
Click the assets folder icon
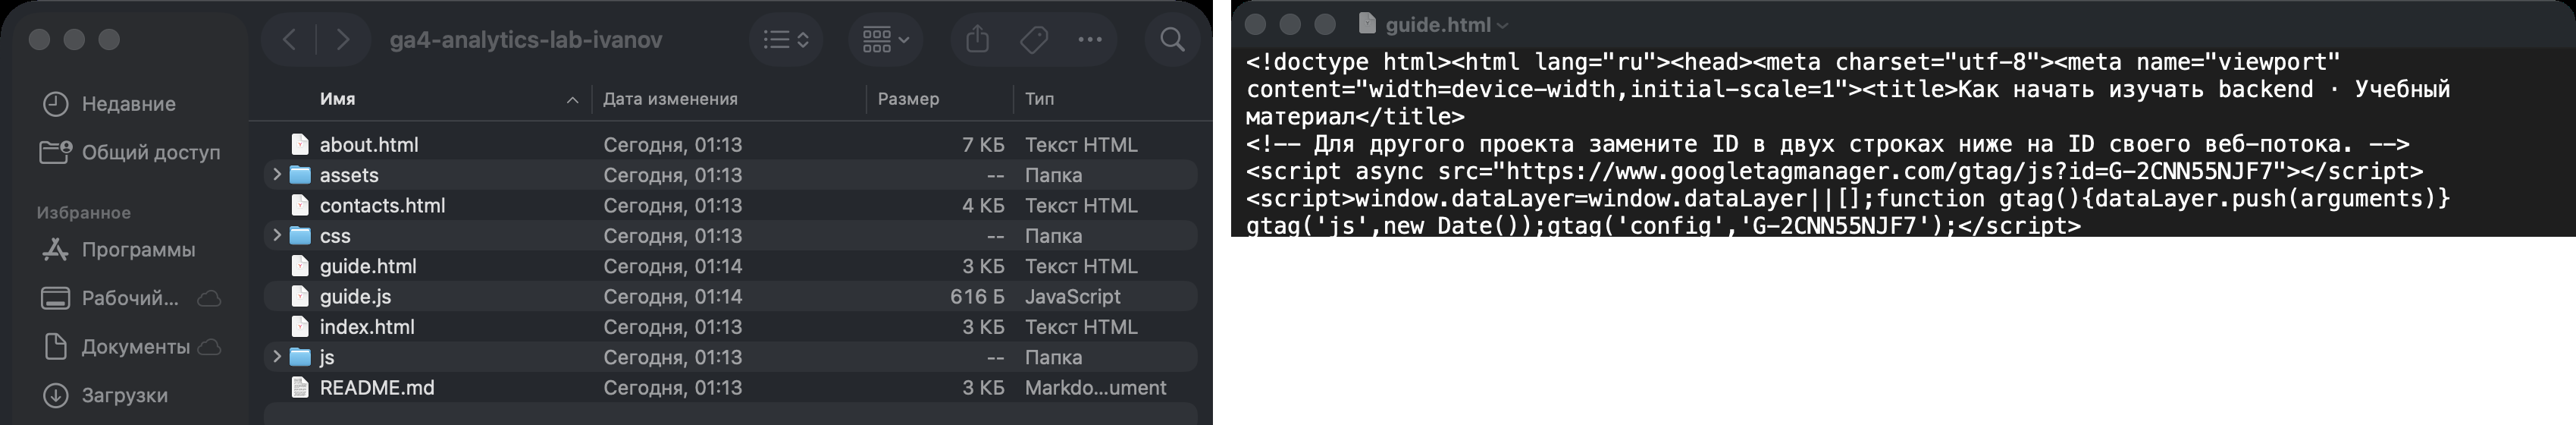(x=300, y=175)
